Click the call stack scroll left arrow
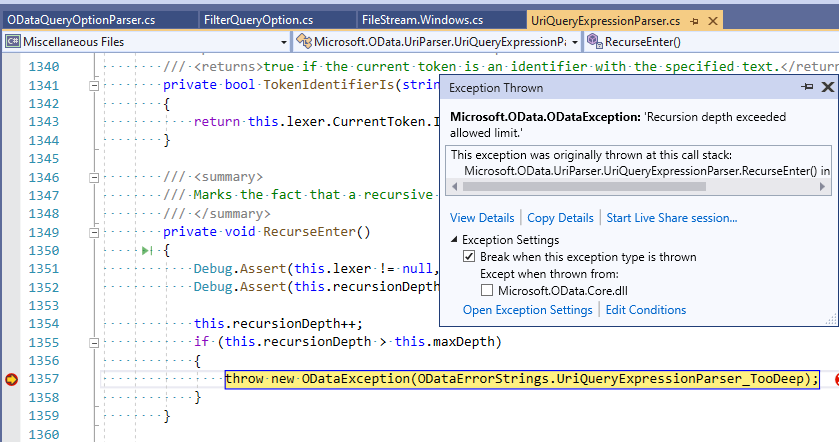 (x=454, y=187)
